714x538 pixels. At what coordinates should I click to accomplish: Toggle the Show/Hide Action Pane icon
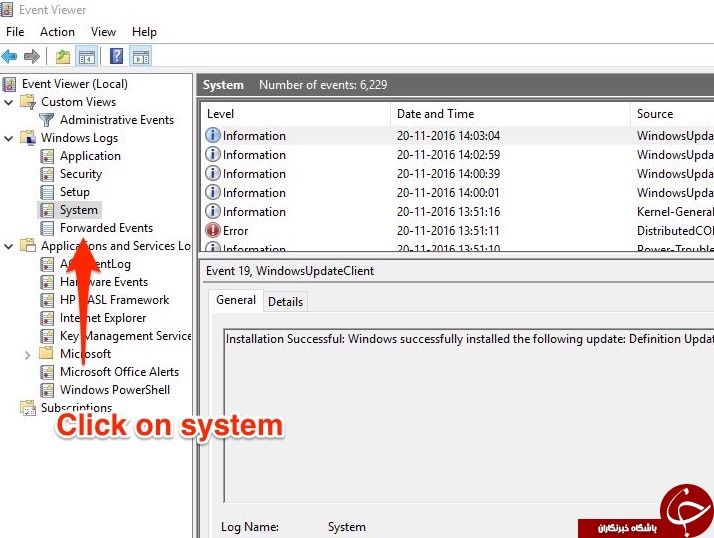coord(141,56)
